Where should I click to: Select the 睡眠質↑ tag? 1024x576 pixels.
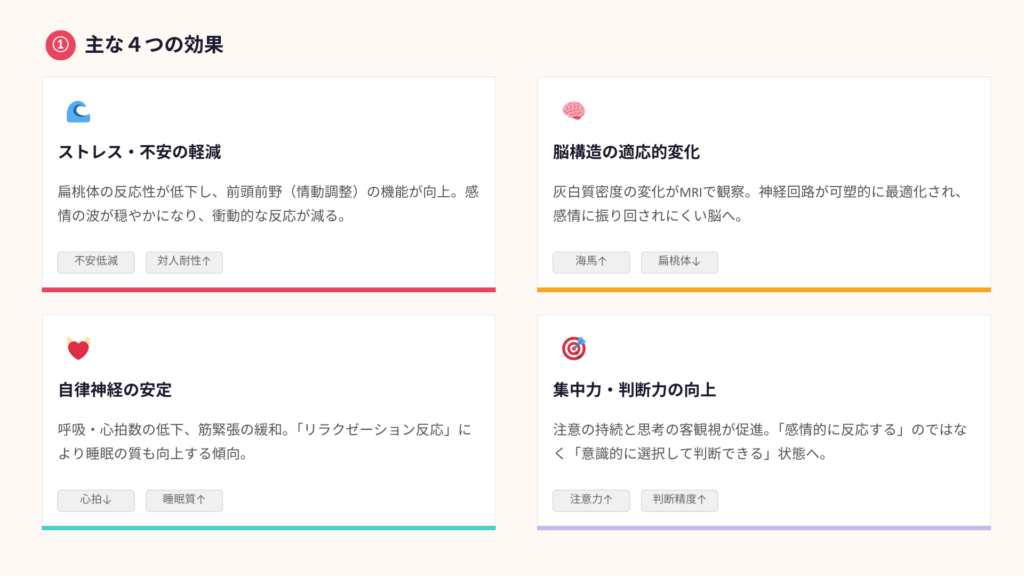184,500
